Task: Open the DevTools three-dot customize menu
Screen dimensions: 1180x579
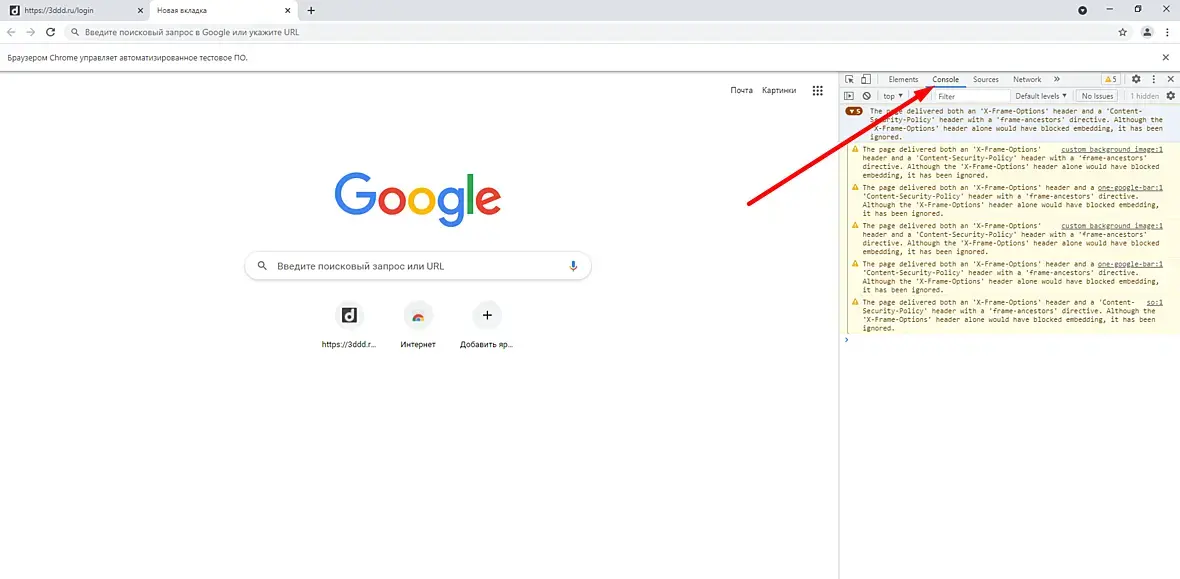Action: 1154,79
